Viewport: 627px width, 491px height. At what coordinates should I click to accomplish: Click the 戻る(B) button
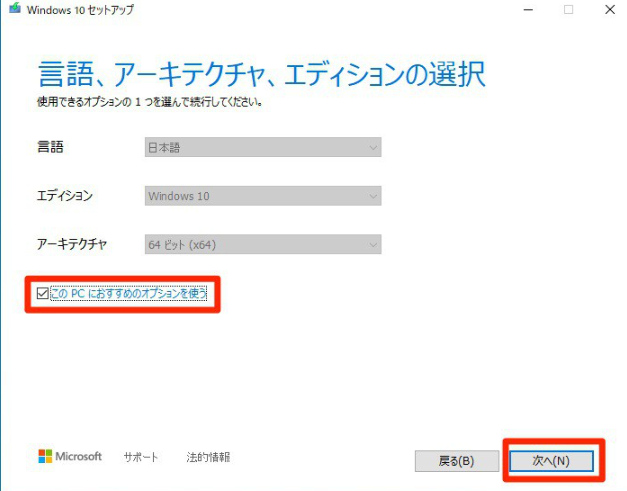[x=457, y=461]
